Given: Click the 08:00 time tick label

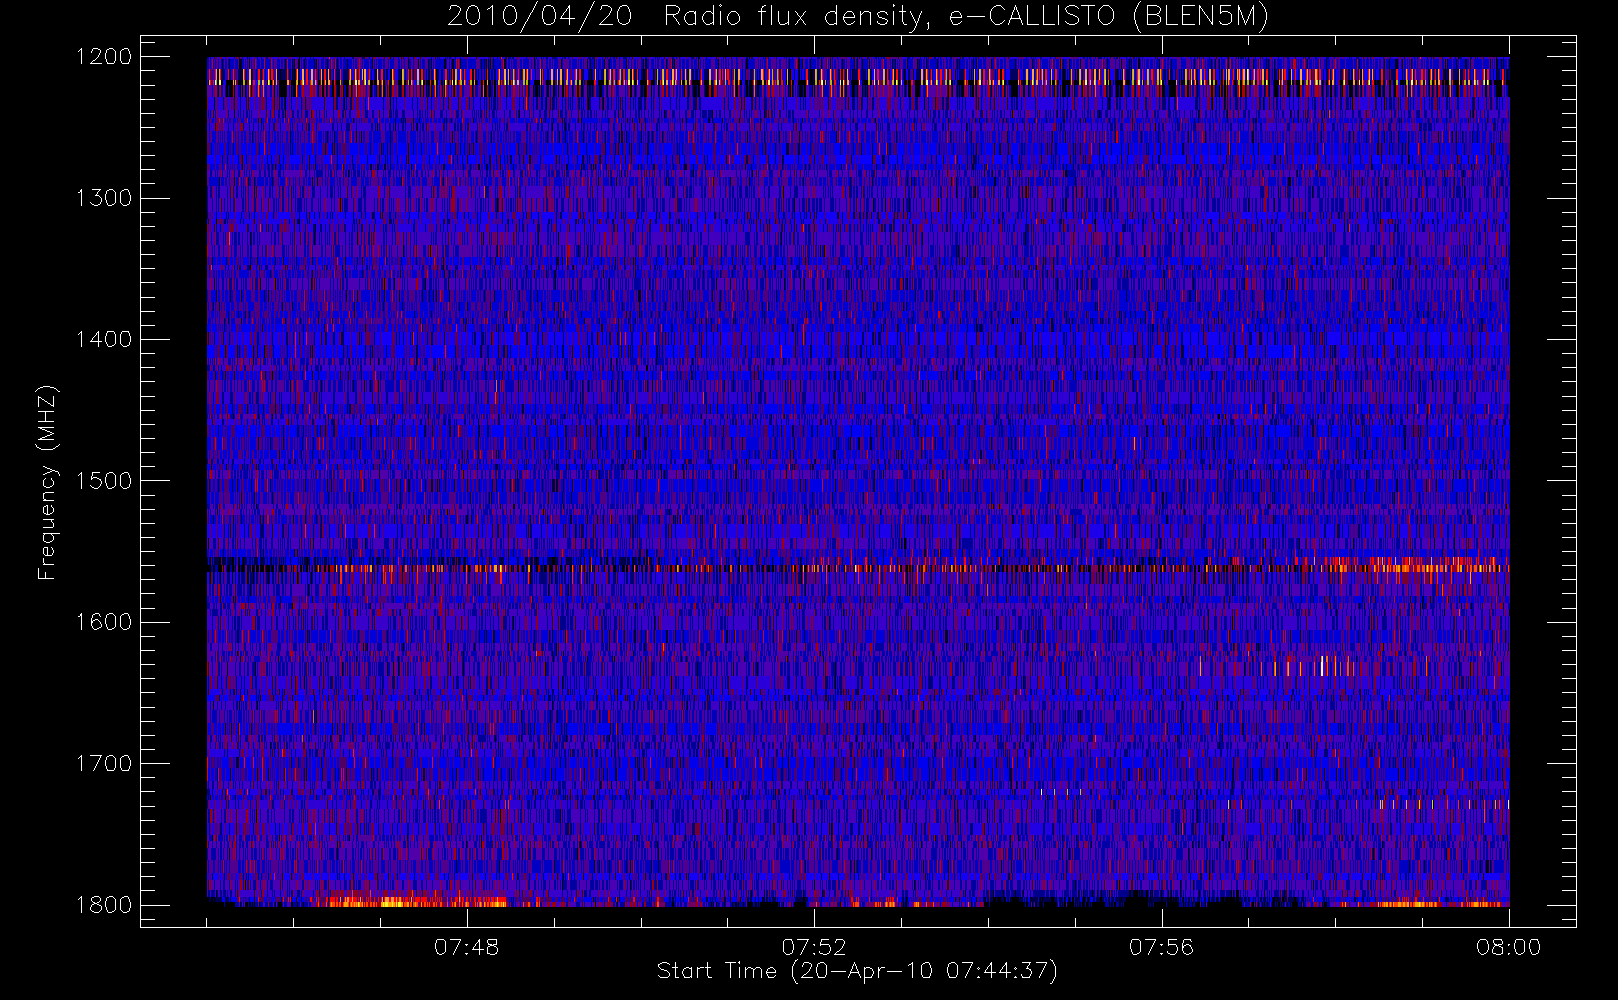Looking at the screenshot, I should click(x=1508, y=947).
